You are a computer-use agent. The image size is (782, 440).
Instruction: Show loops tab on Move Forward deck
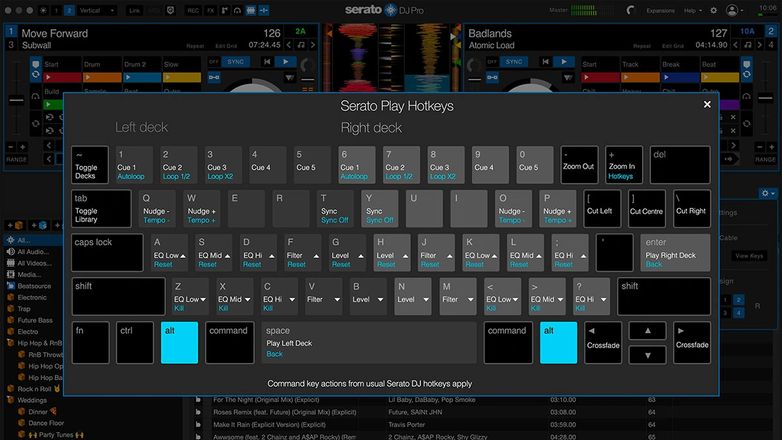(35, 75)
